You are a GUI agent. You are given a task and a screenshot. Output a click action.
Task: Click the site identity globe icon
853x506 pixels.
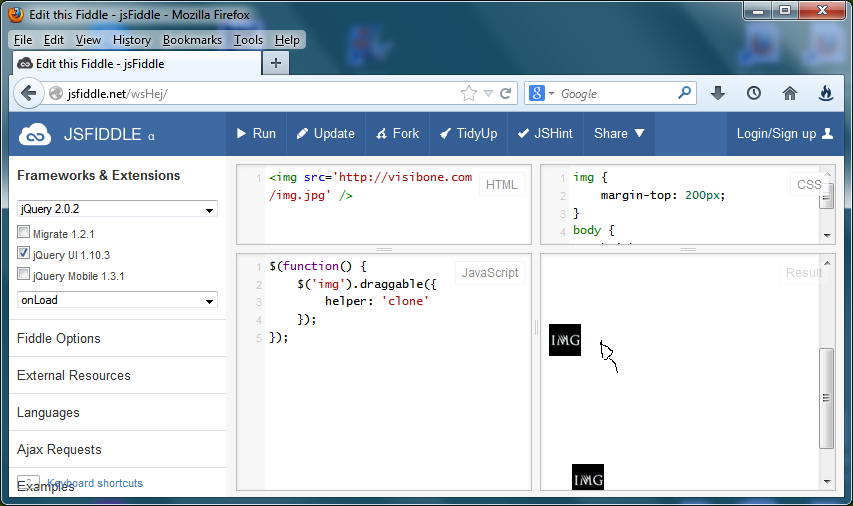[55, 94]
